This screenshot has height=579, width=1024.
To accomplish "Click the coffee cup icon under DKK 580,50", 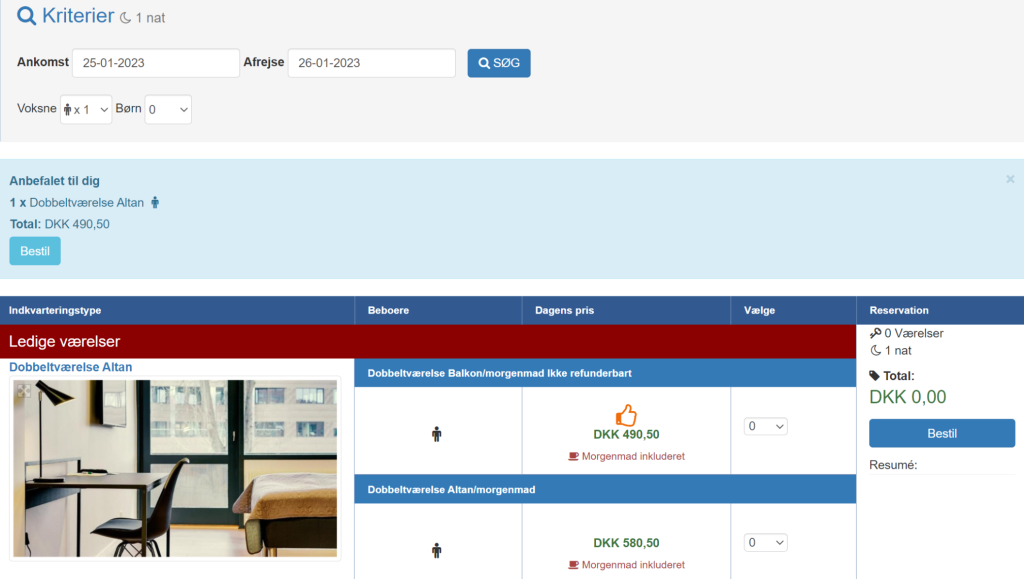I will click(x=573, y=565).
